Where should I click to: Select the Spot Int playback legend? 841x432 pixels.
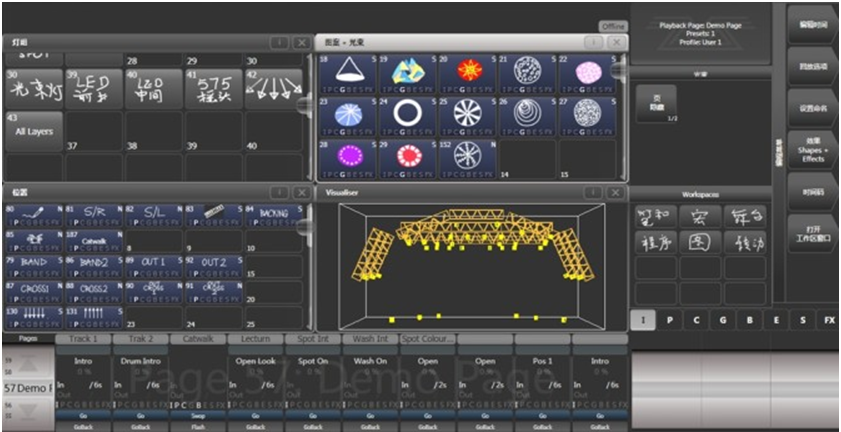pos(313,339)
